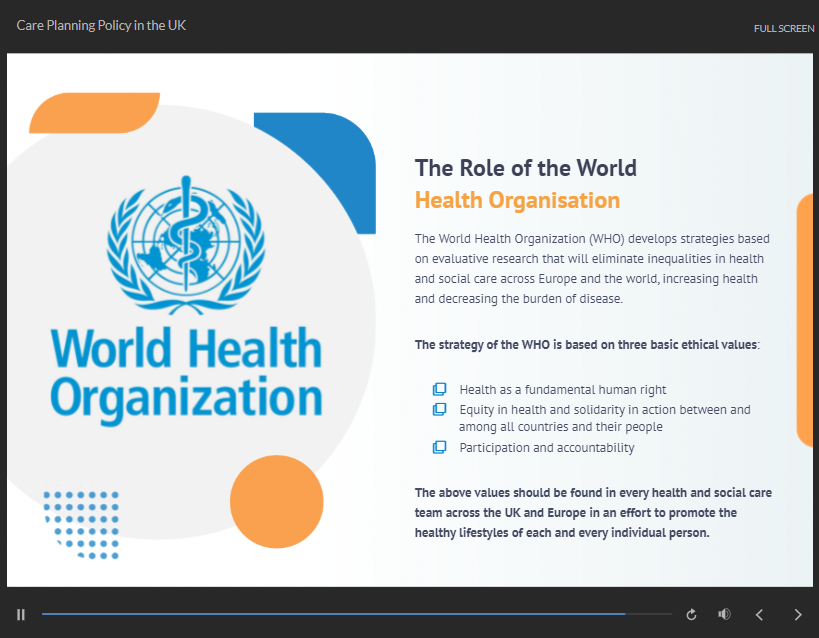819x638 pixels.
Task: Go to previous slide arrow
Action: [759, 614]
